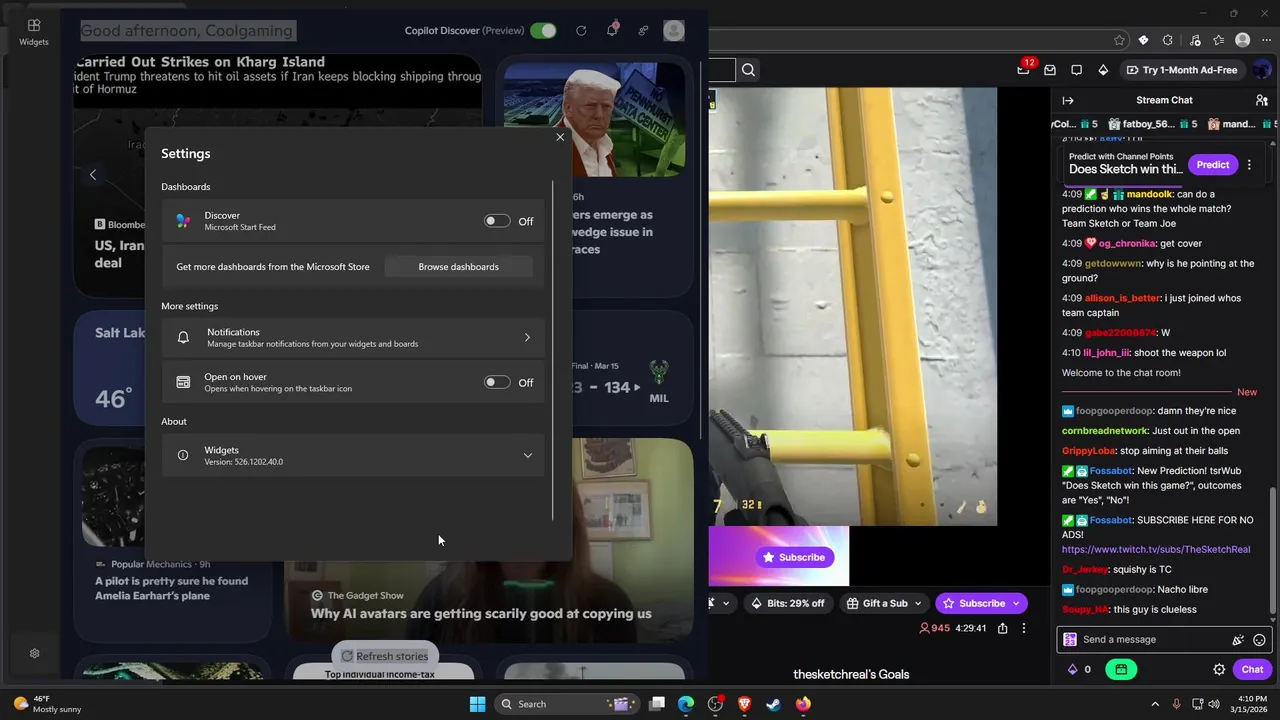Go to previous news story arrow

(93, 175)
